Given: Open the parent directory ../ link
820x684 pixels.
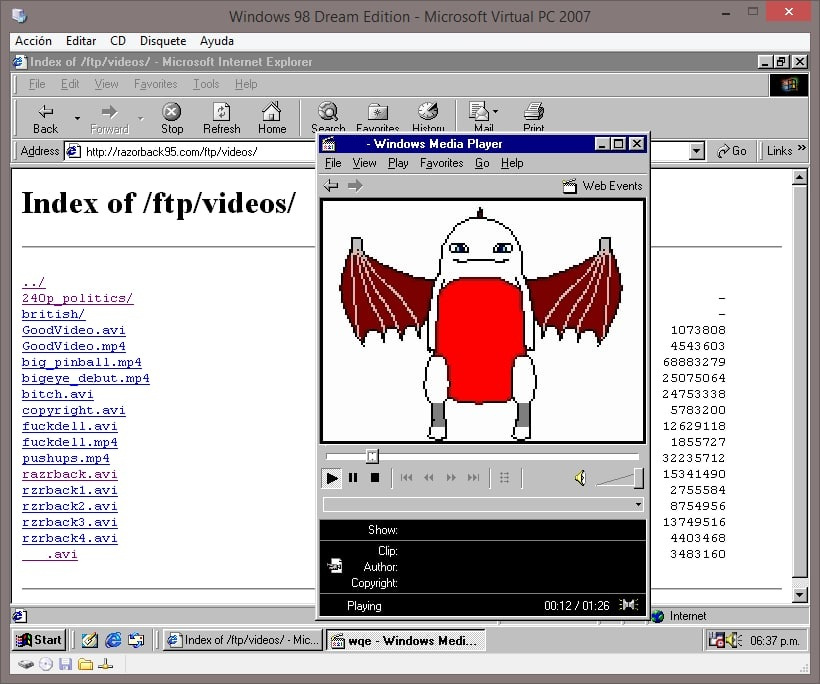Looking at the screenshot, I should coord(33,282).
